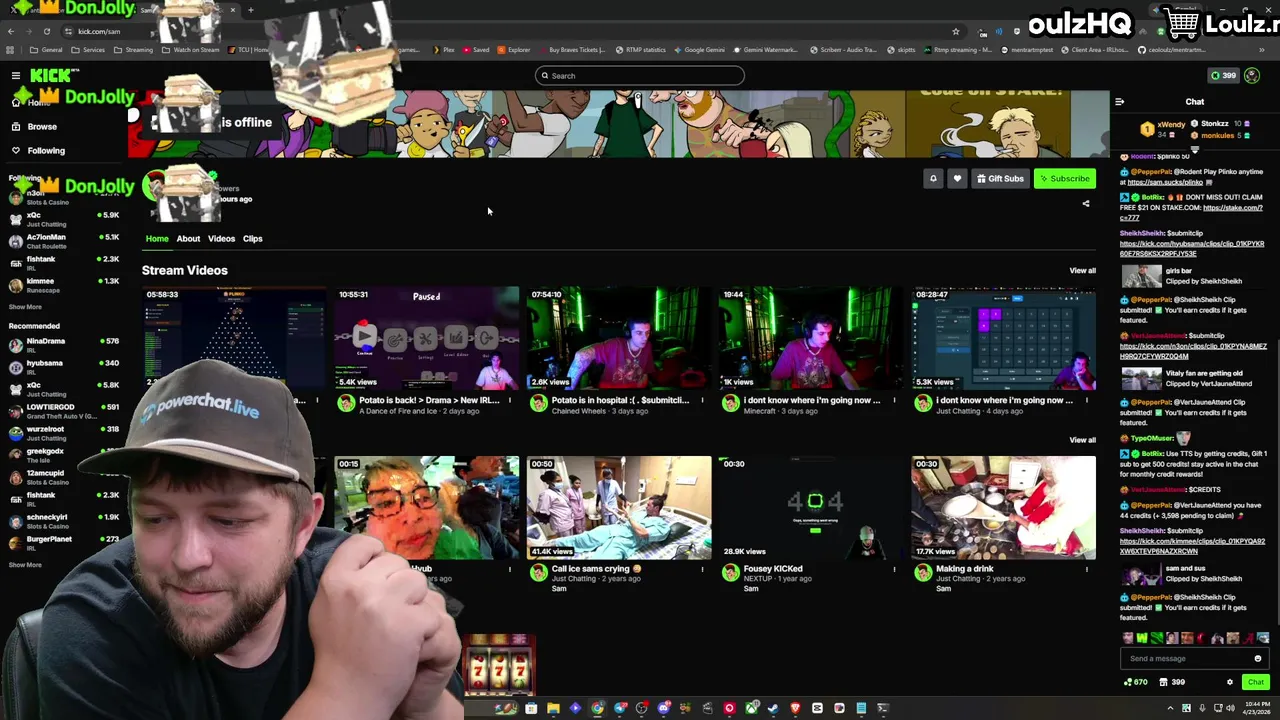
Task: Click View all for Stream Videos
Action: pos(1082,271)
